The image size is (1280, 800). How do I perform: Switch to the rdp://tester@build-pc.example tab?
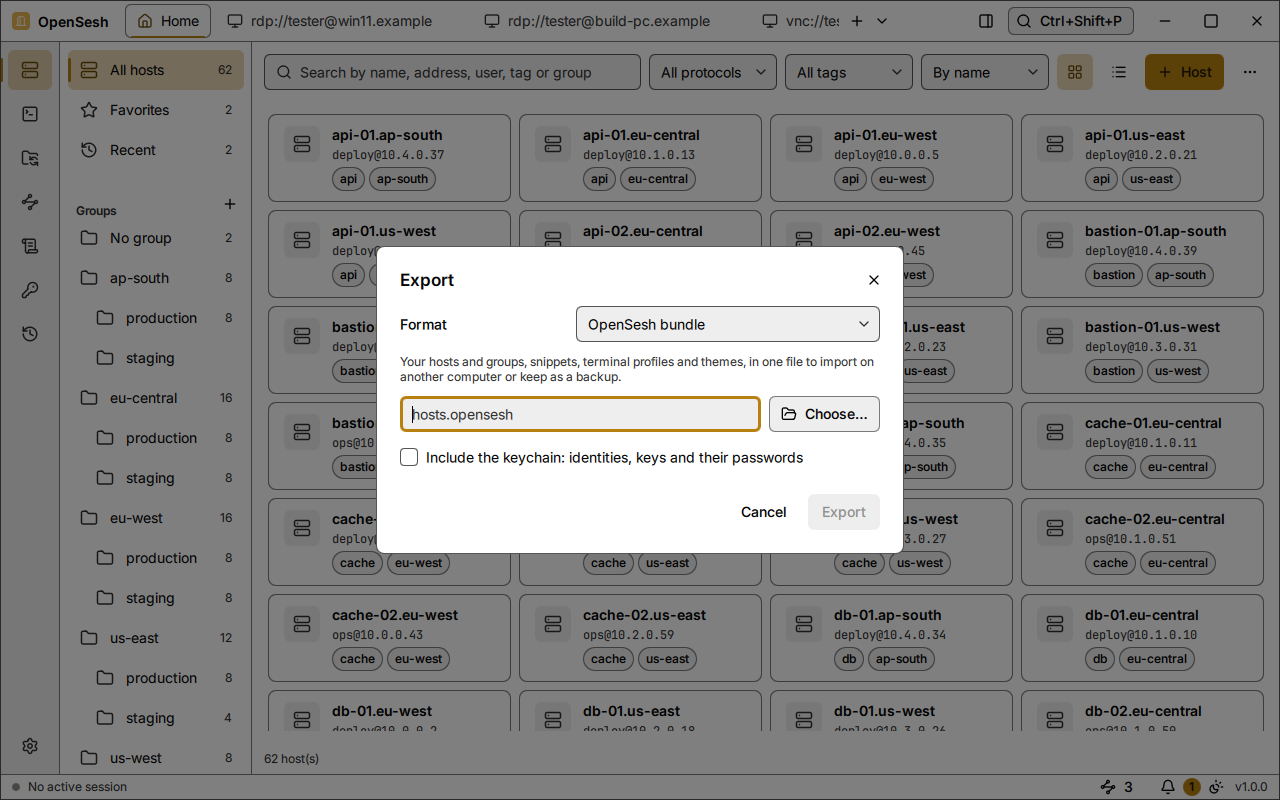pyautogui.click(x=596, y=21)
